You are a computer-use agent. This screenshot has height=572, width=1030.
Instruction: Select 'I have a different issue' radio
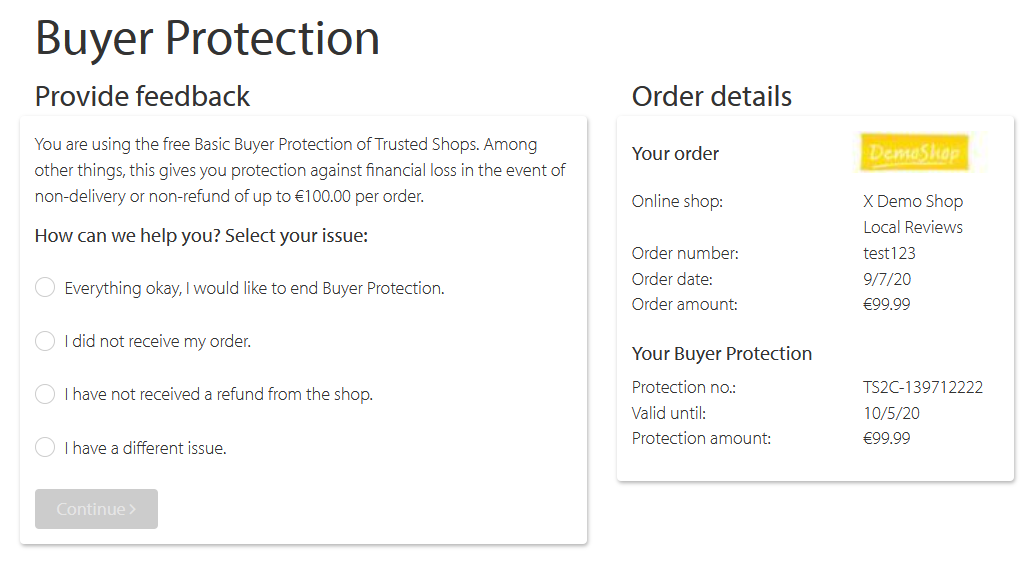(45, 447)
